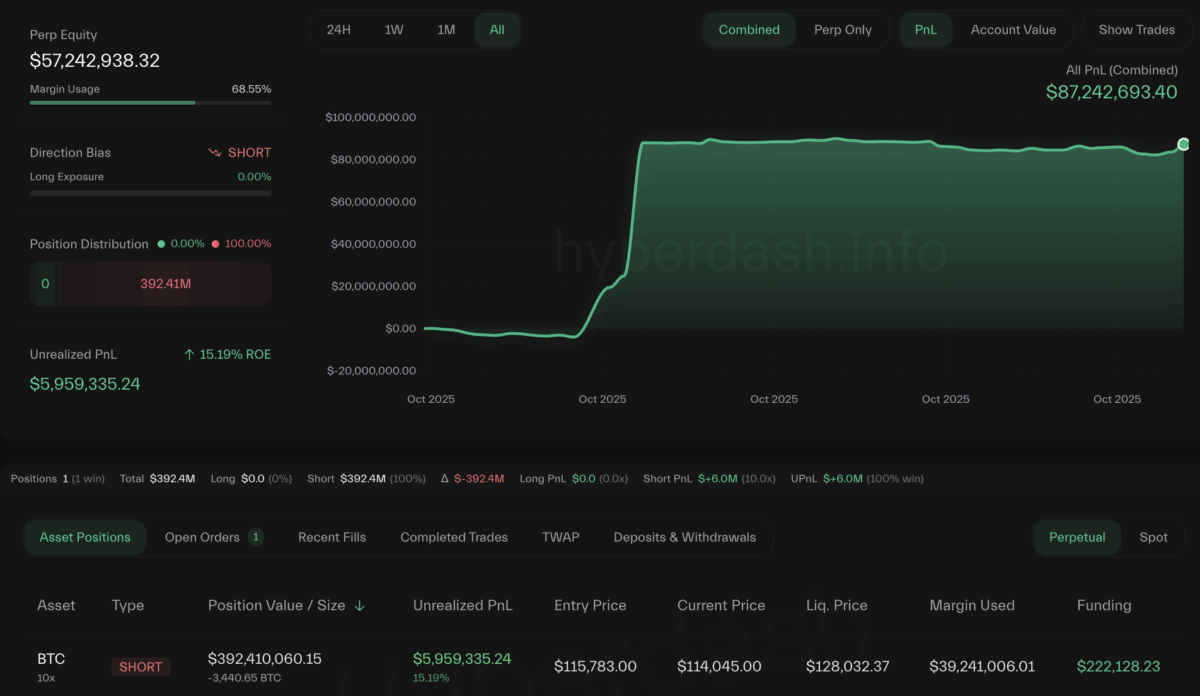
Task: Choose the 1M chart range
Action: click(x=446, y=30)
